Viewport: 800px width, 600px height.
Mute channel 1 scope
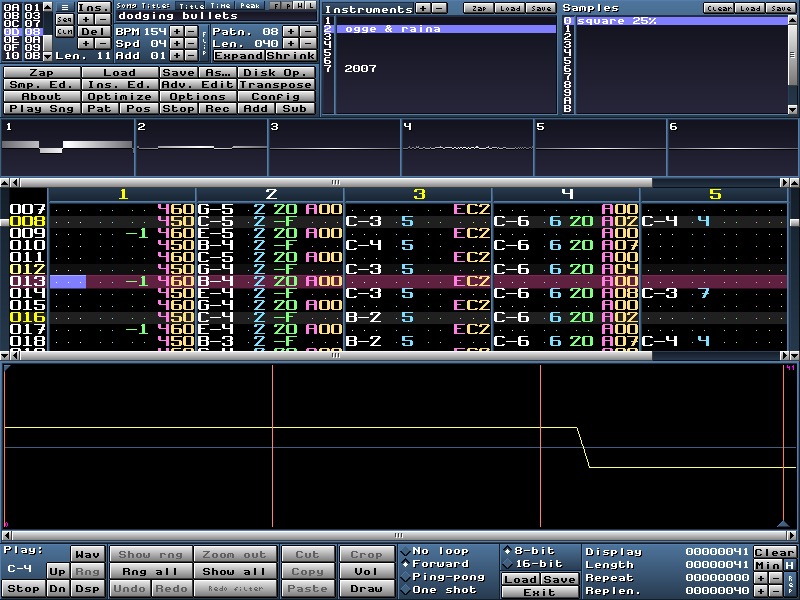click(x=67, y=147)
